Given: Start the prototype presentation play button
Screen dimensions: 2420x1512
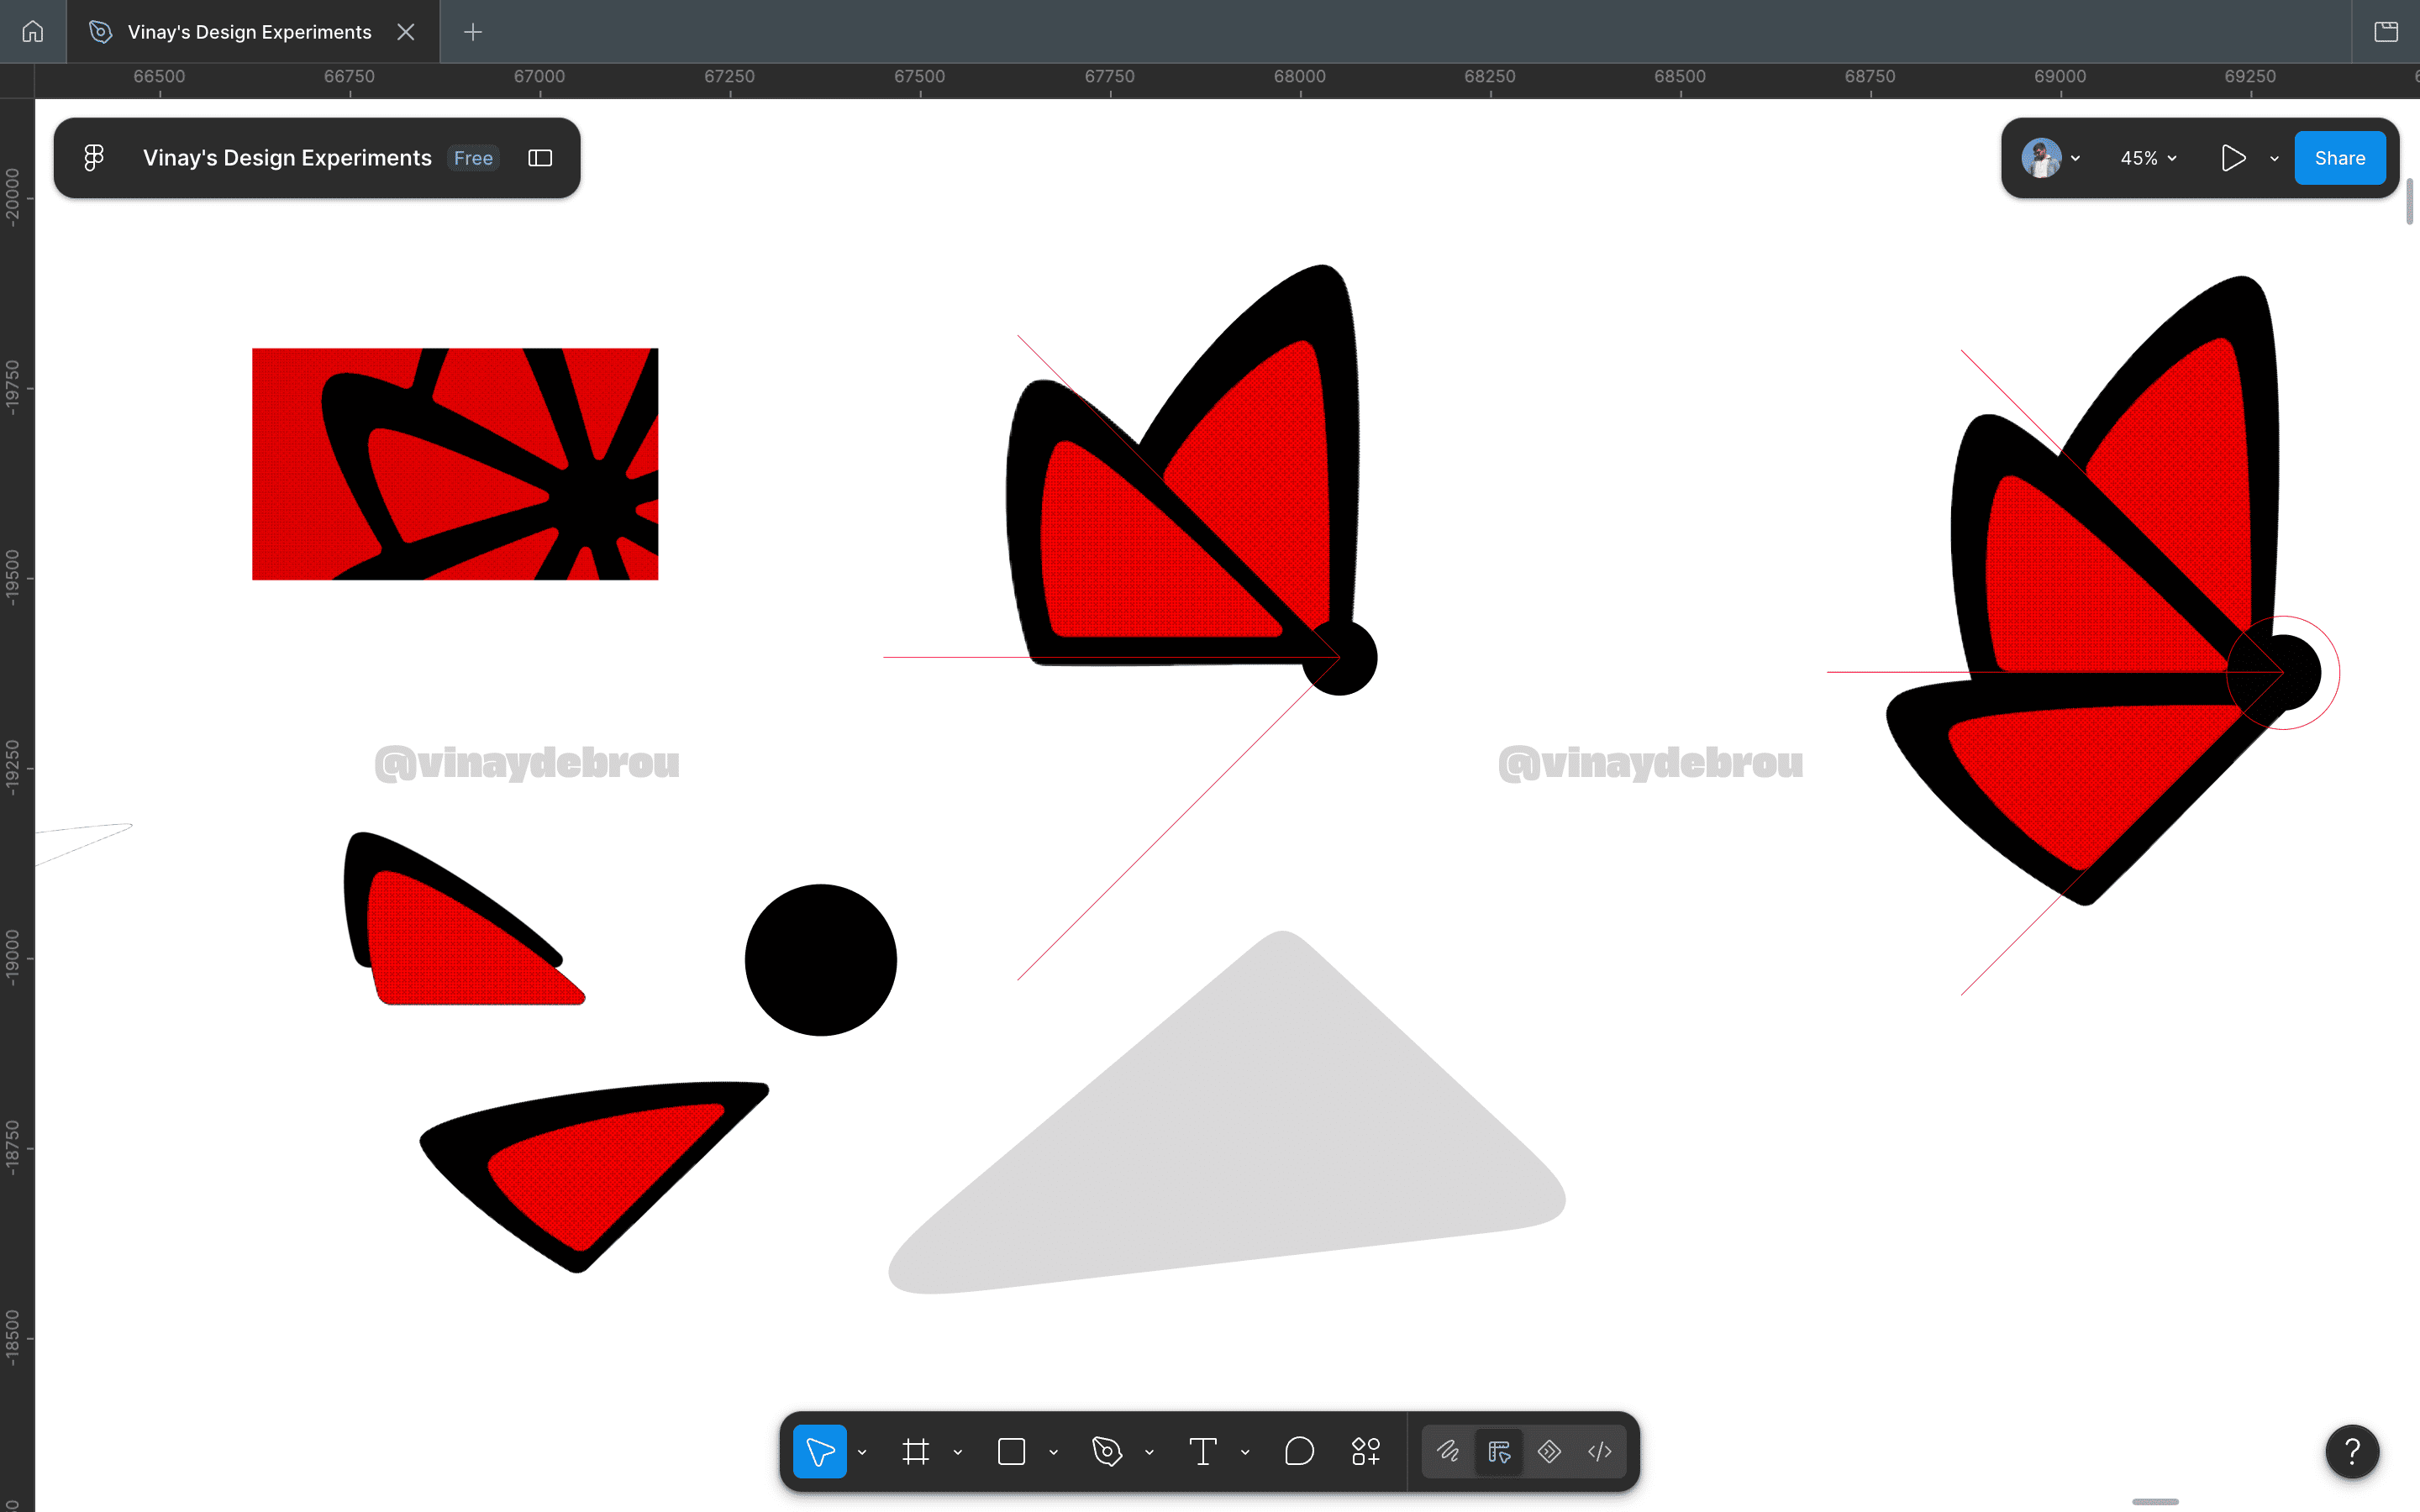Looking at the screenshot, I should (x=2233, y=158).
